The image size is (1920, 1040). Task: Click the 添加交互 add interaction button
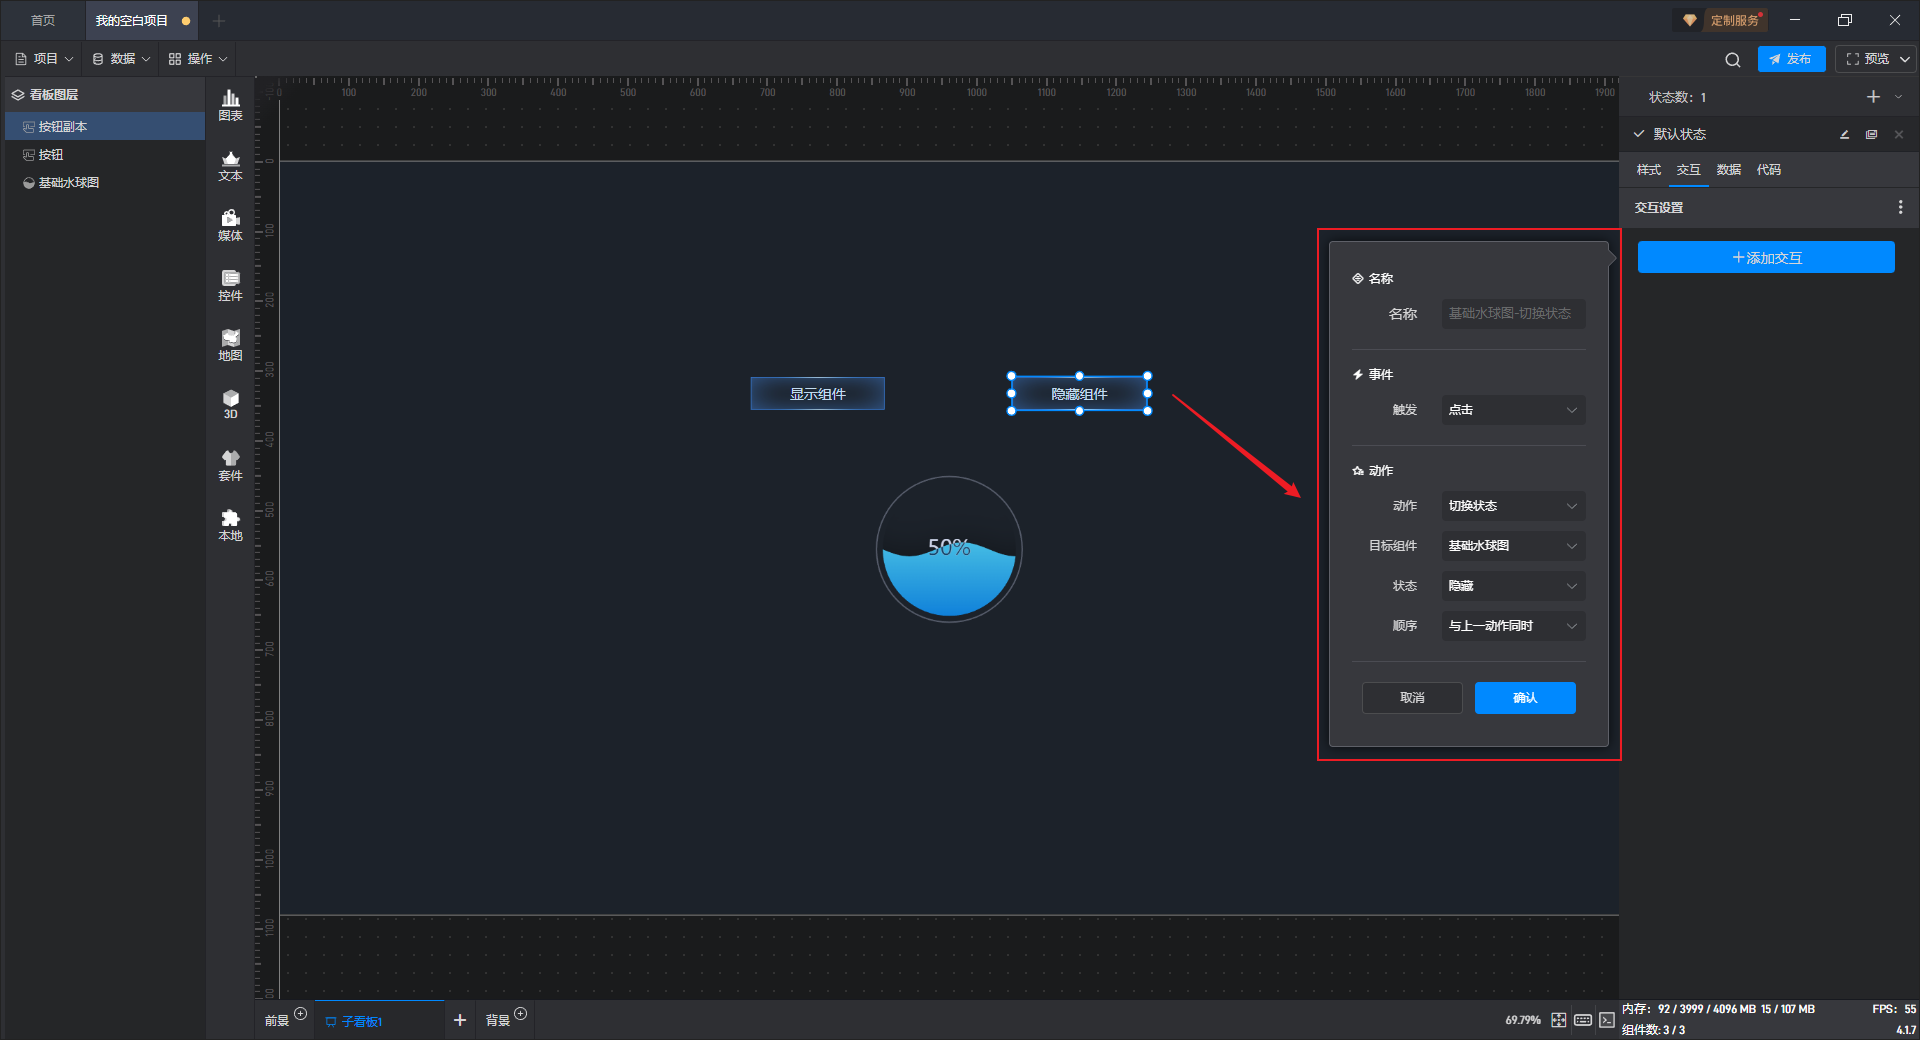[1765, 258]
